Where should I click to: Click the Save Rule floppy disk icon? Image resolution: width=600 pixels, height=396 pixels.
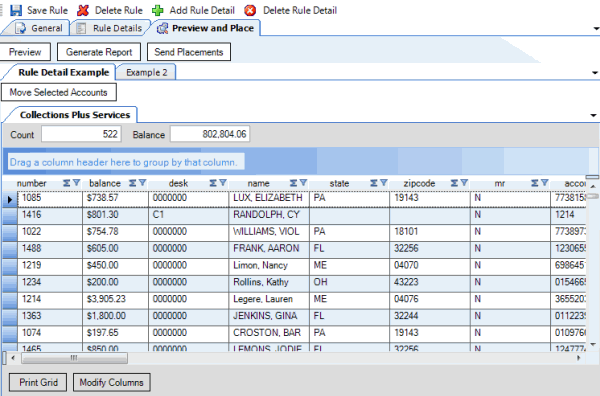click(x=16, y=10)
